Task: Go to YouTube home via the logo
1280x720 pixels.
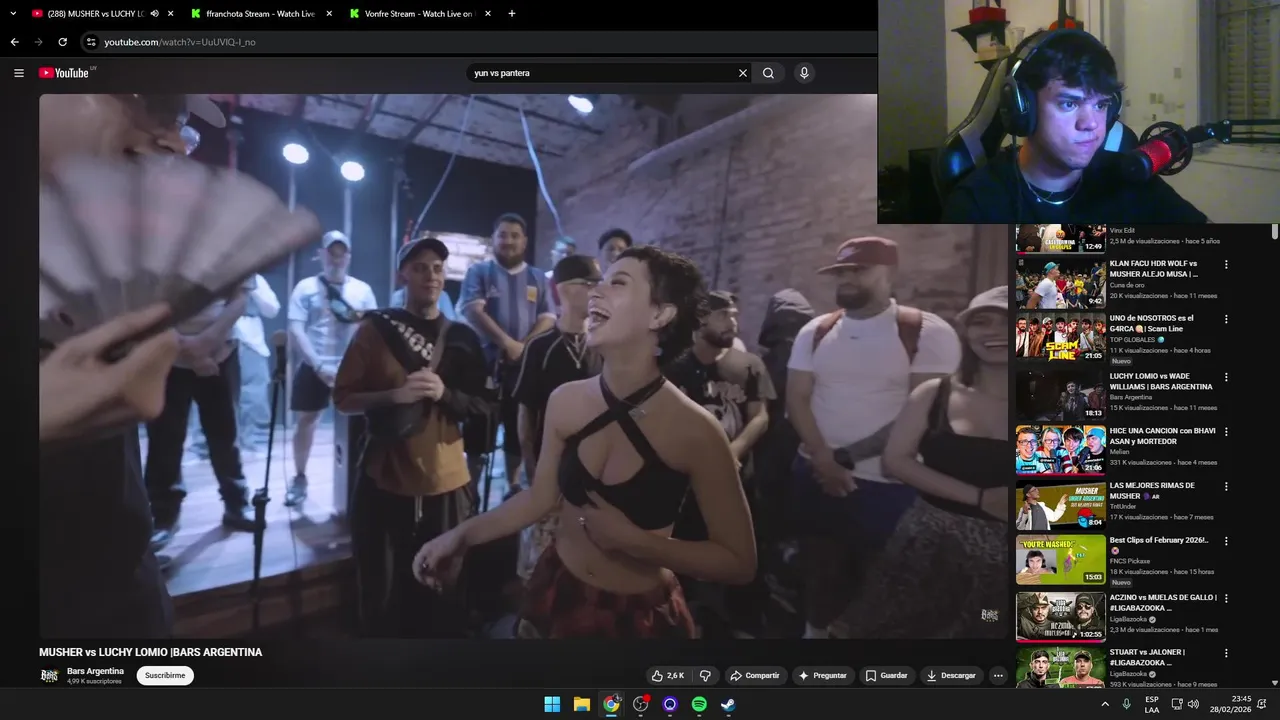Action: point(64,73)
